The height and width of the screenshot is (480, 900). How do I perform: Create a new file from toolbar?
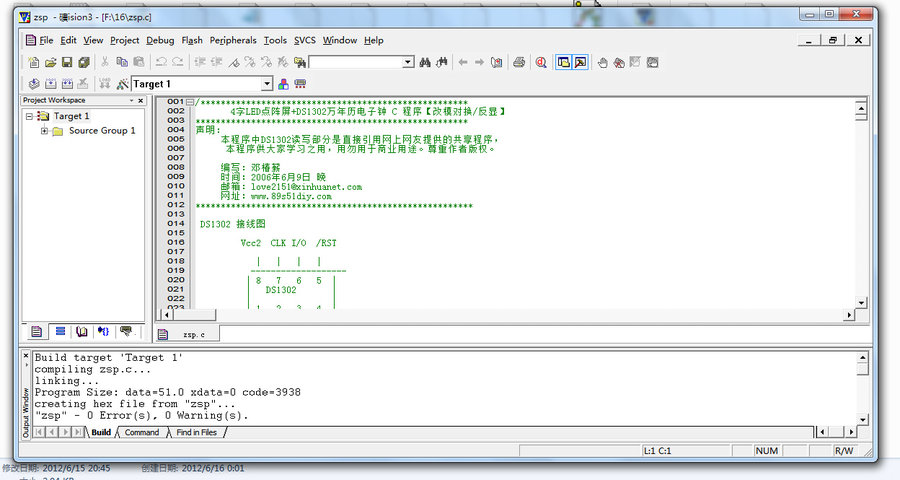tap(34, 62)
